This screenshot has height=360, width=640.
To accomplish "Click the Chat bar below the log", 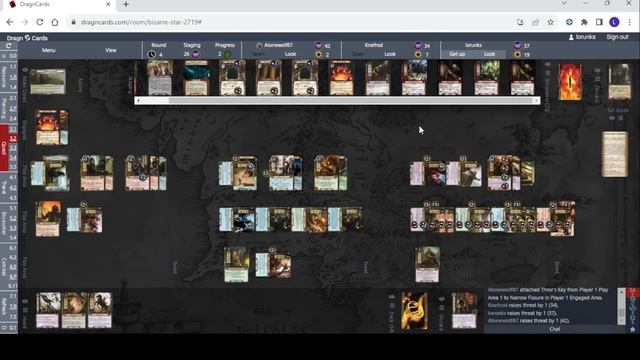I will pyautogui.click(x=555, y=329).
